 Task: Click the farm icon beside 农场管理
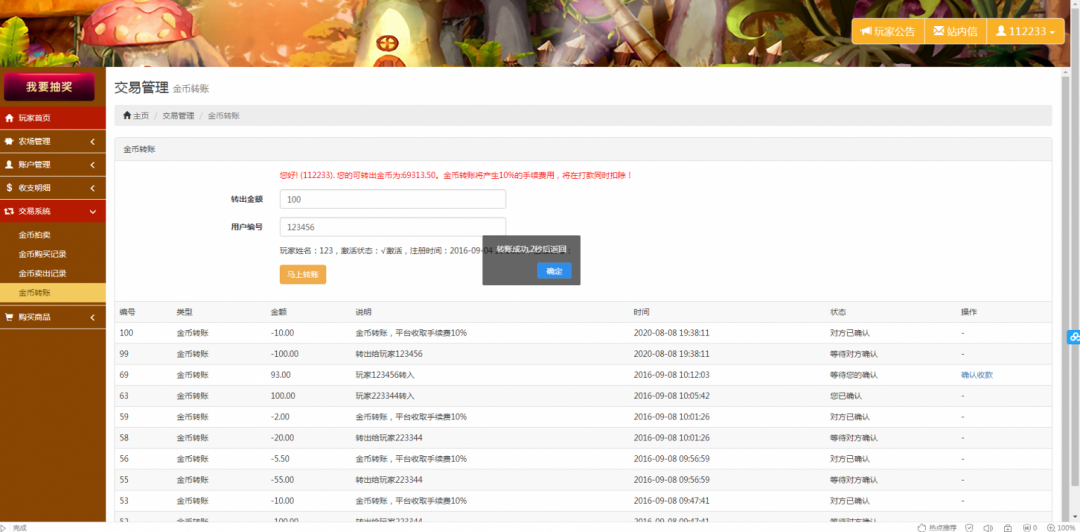point(10,141)
